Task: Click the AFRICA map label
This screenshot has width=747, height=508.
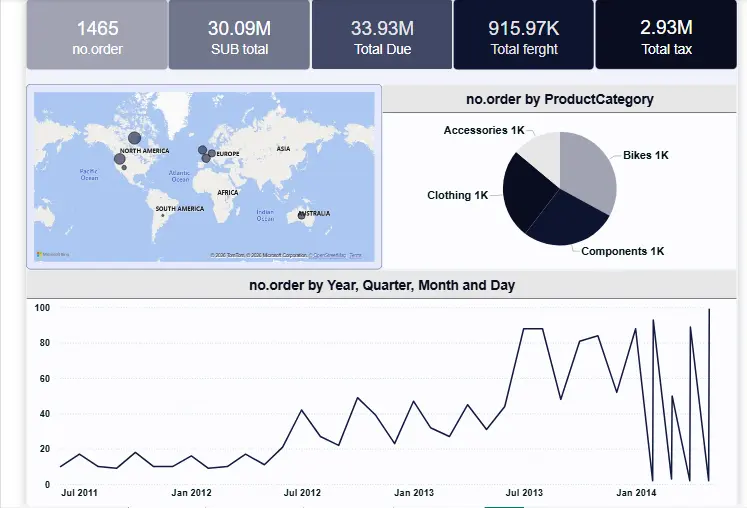Action: pyautogui.click(x=228, y=193)
